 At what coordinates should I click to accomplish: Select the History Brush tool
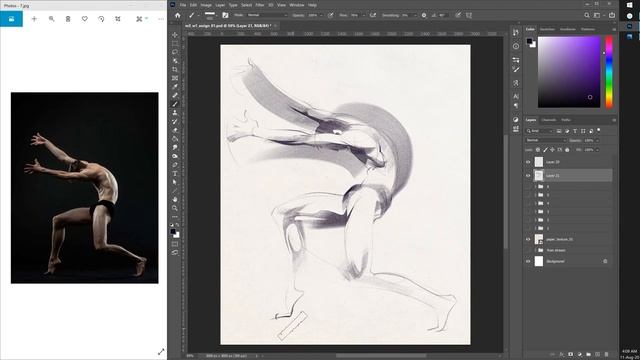pos(175,122)
